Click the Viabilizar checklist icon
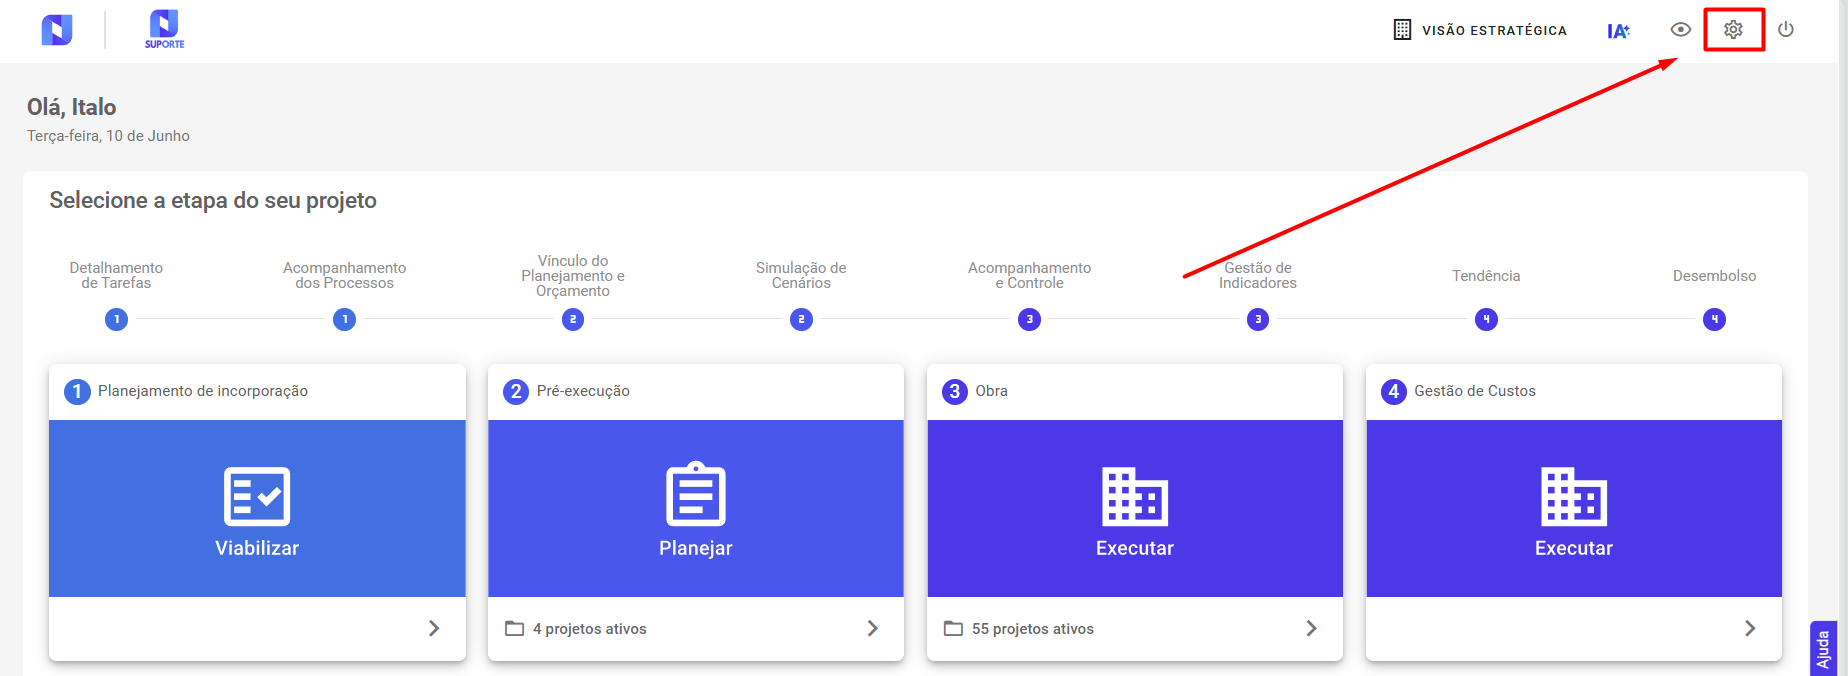The width and height of the screenshot is (1848, 676). 257,496
